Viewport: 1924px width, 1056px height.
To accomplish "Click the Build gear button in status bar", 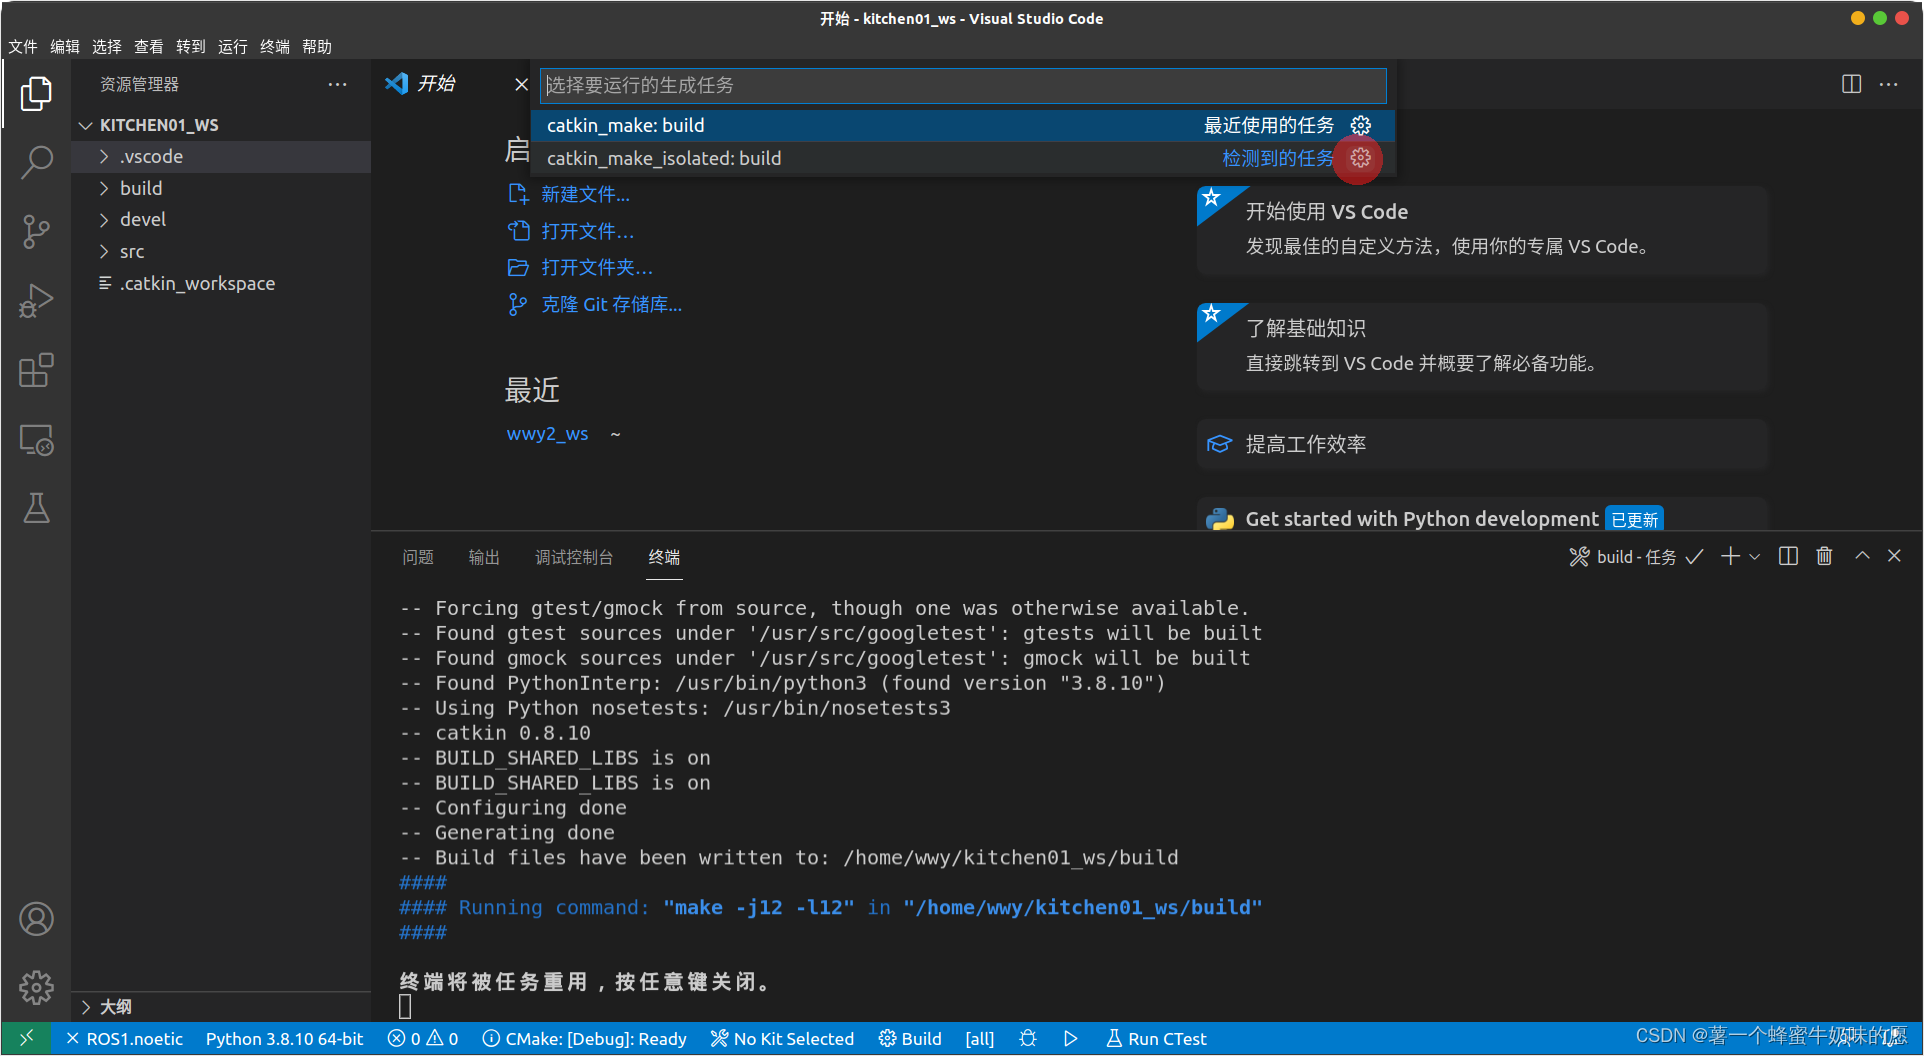I will (910, 1038).
